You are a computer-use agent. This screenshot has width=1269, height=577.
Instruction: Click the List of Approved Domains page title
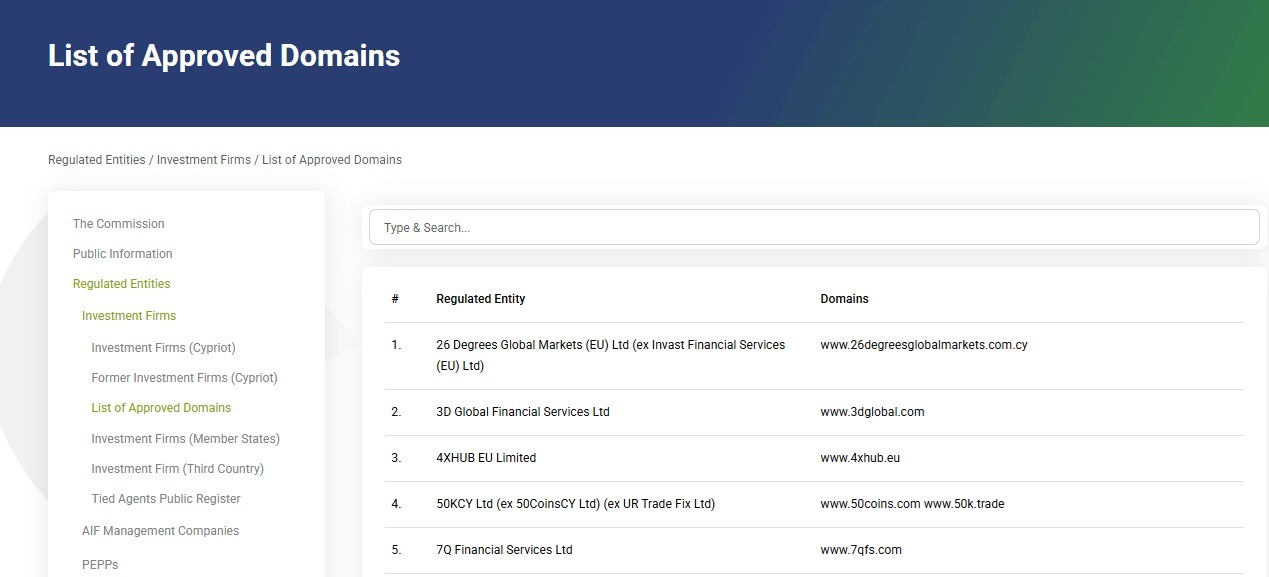click(x=224, y=55)
